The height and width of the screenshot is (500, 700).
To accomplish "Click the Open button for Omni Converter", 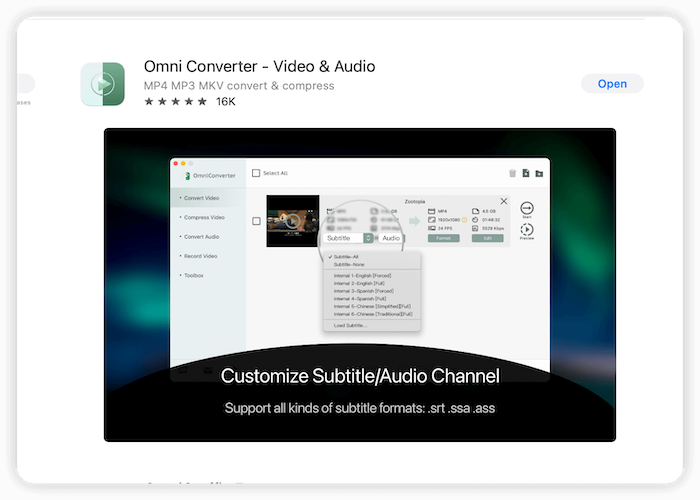I will [x=612, y=84].
